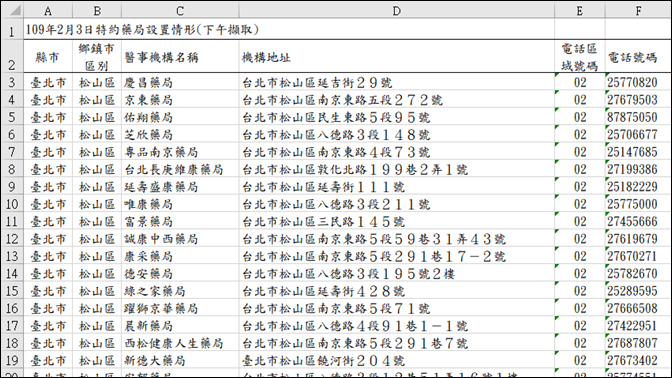Select the cell '西松健康人生藥局'

coord(180,343)
